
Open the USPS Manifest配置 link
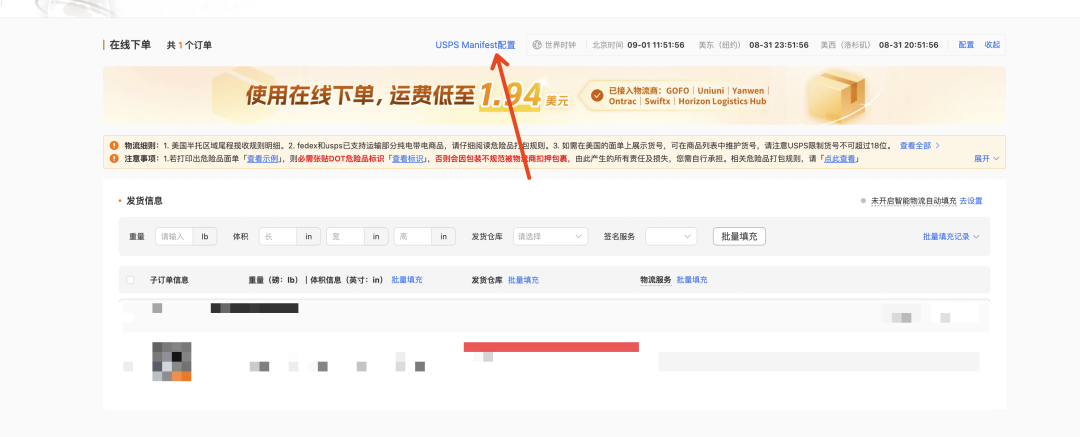(x=475, y=45)
